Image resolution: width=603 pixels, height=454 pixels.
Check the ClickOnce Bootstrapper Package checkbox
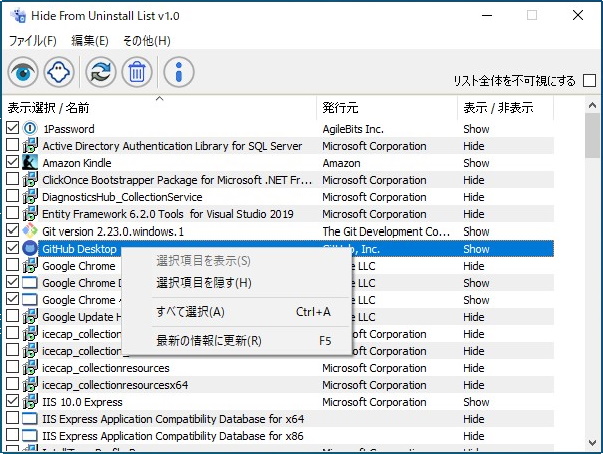pos(12,179)
